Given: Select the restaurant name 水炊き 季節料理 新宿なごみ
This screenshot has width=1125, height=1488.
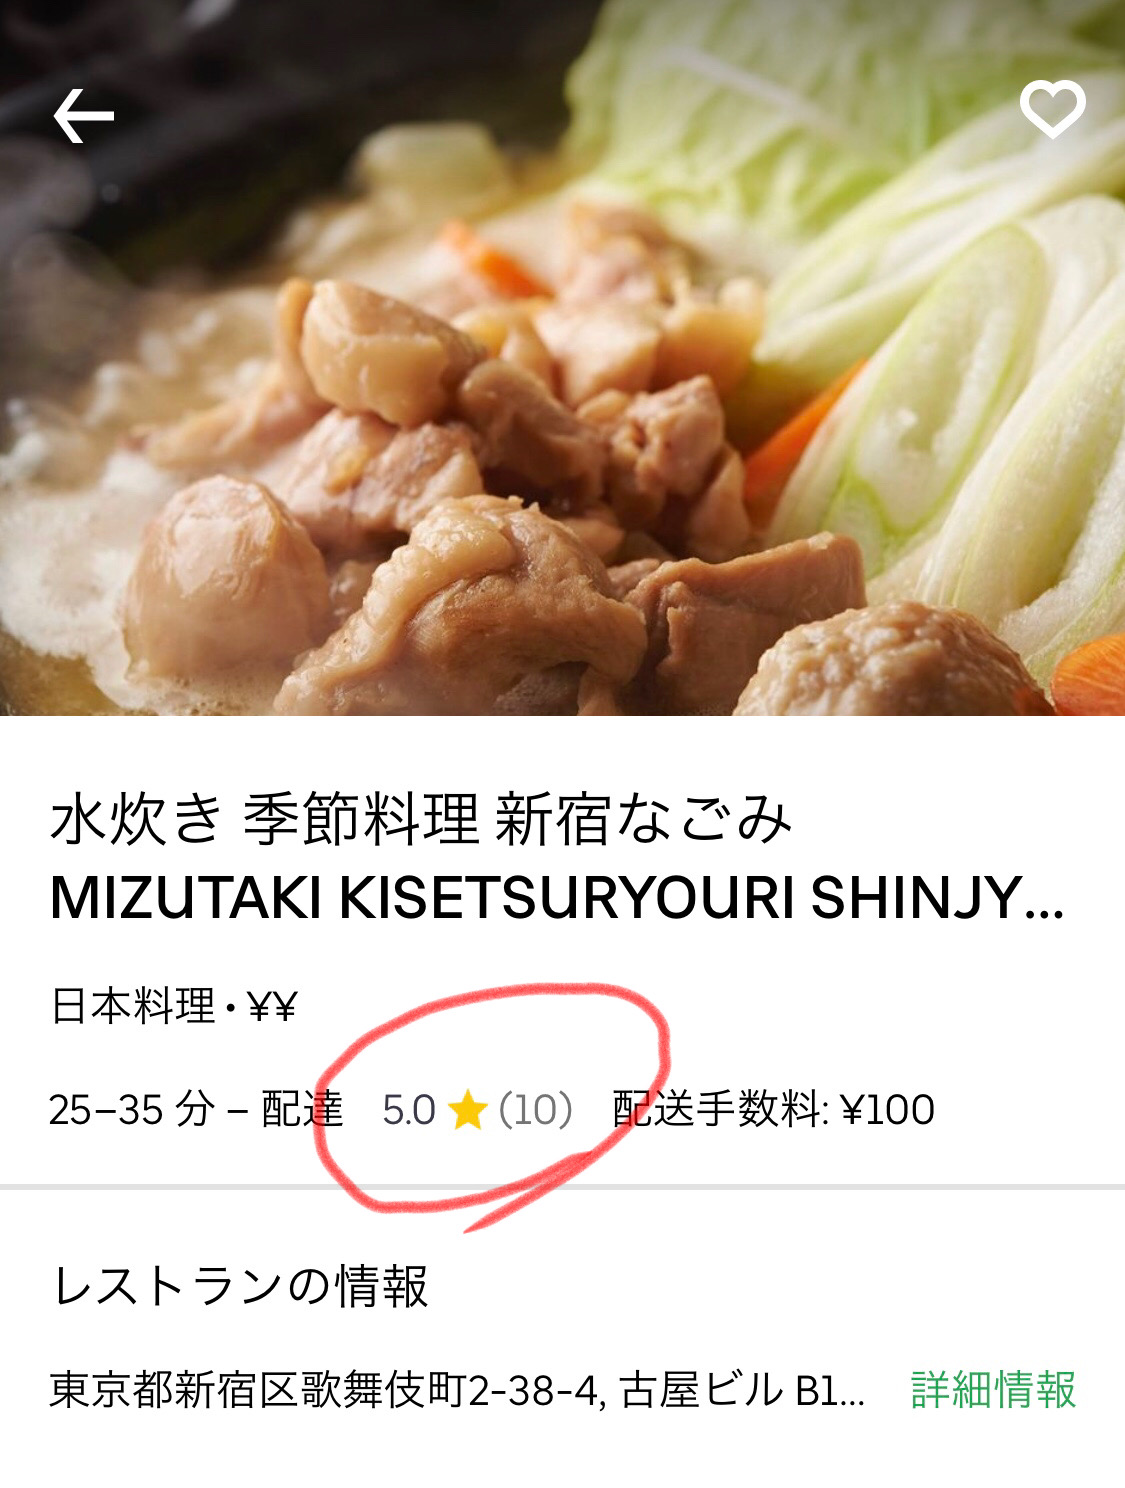Looking at the screenshot, I should click(x=421, y=820).
